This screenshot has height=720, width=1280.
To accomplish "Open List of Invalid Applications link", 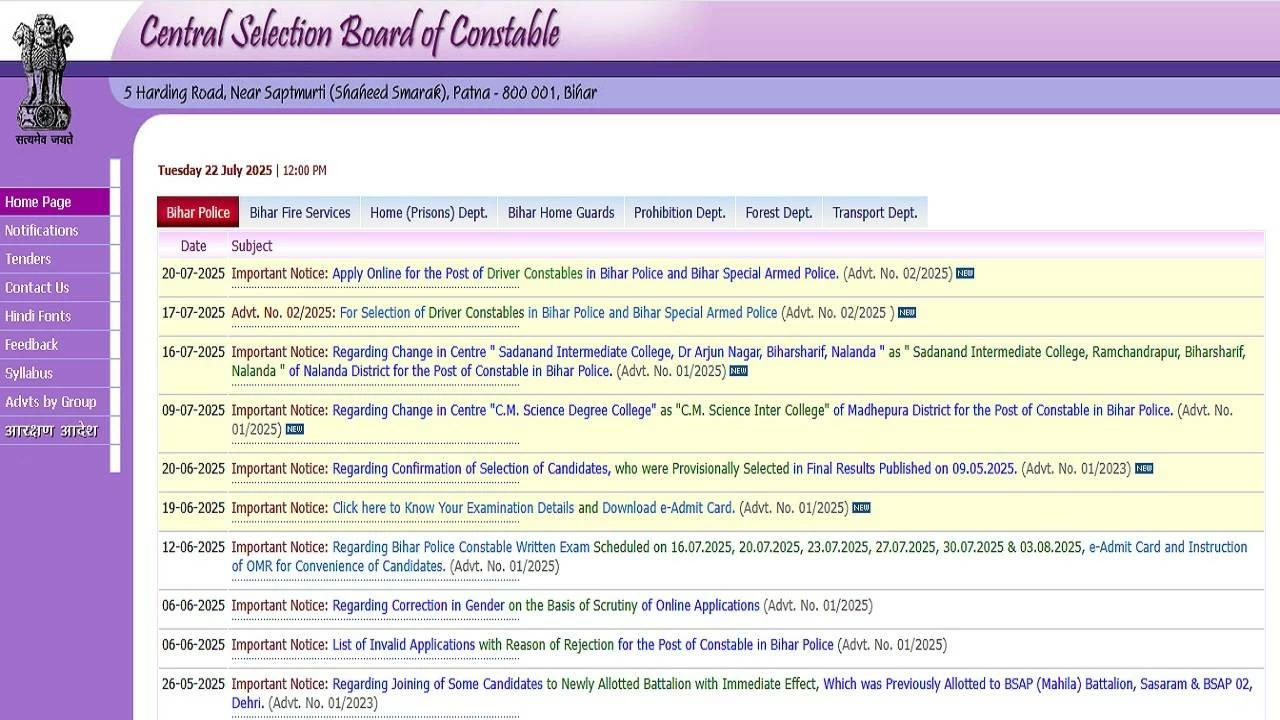I will [x=404, y=645].
